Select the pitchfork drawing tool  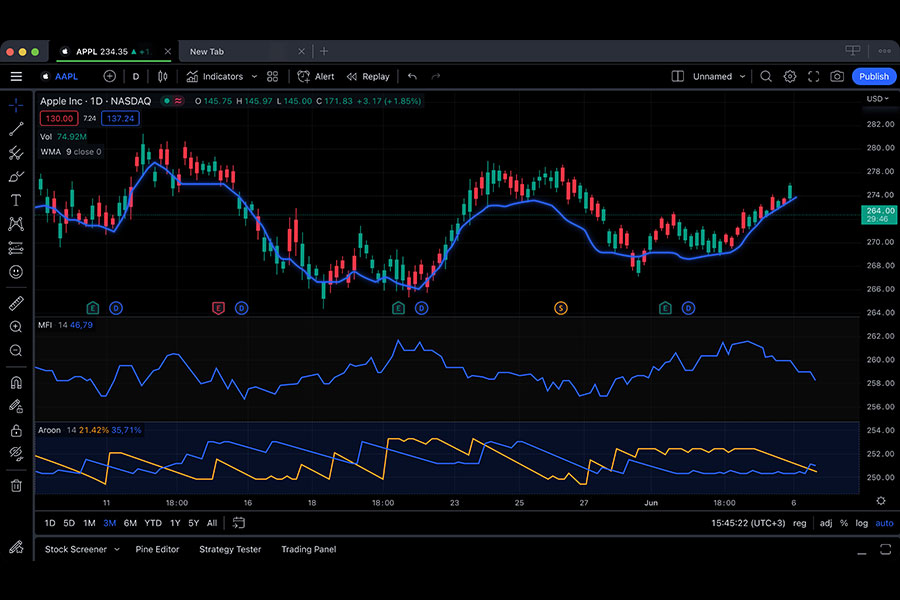point(16,153)
